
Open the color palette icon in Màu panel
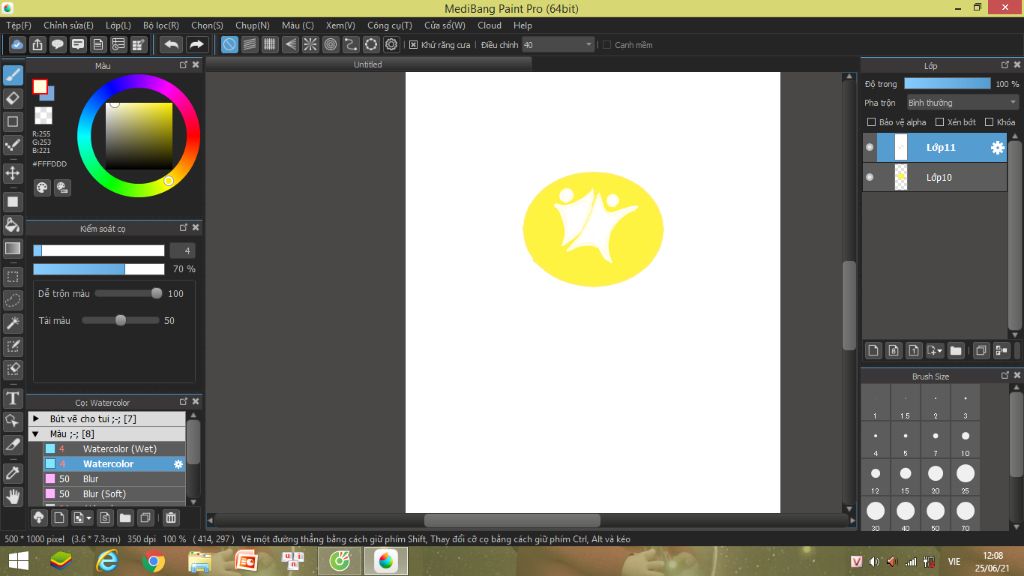click(42, 188)
